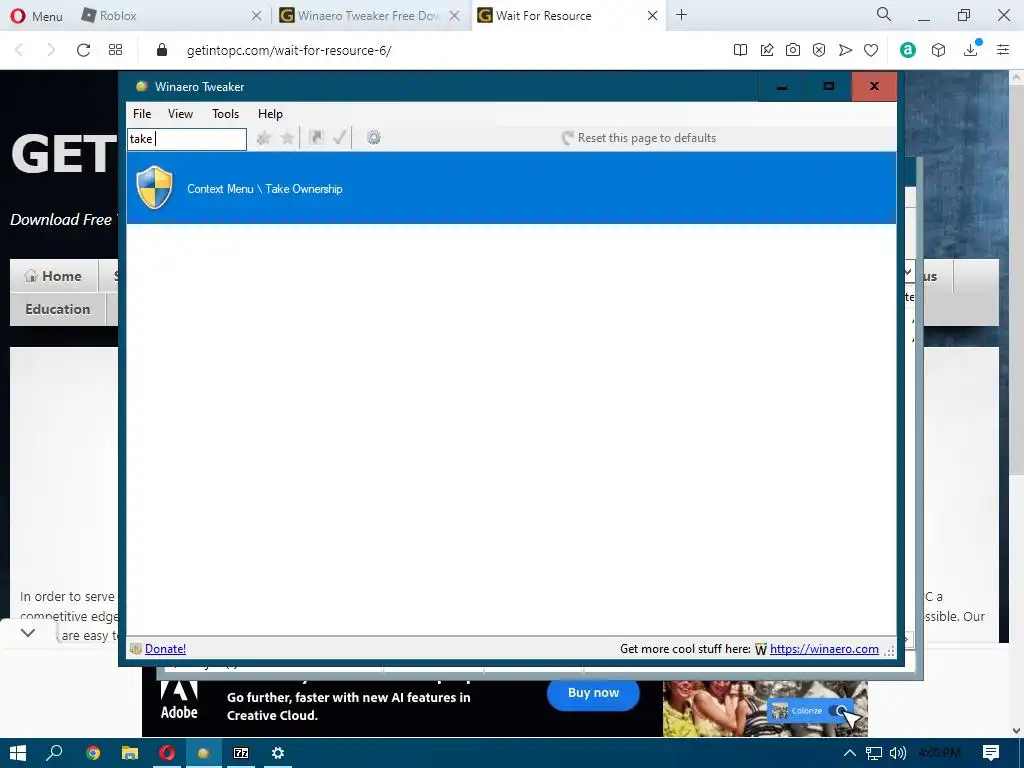Open Windows taskbar search
Viewport: 1024px width, 768px height.
point(54,753)
